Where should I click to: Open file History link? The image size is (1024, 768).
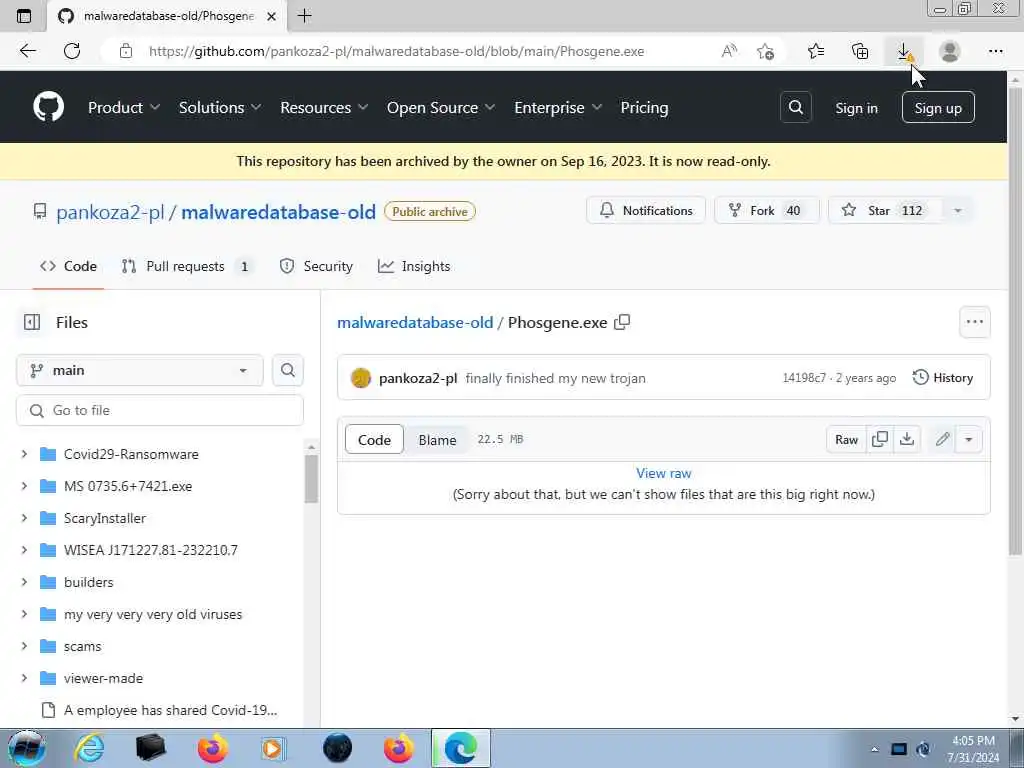[943, 377]
